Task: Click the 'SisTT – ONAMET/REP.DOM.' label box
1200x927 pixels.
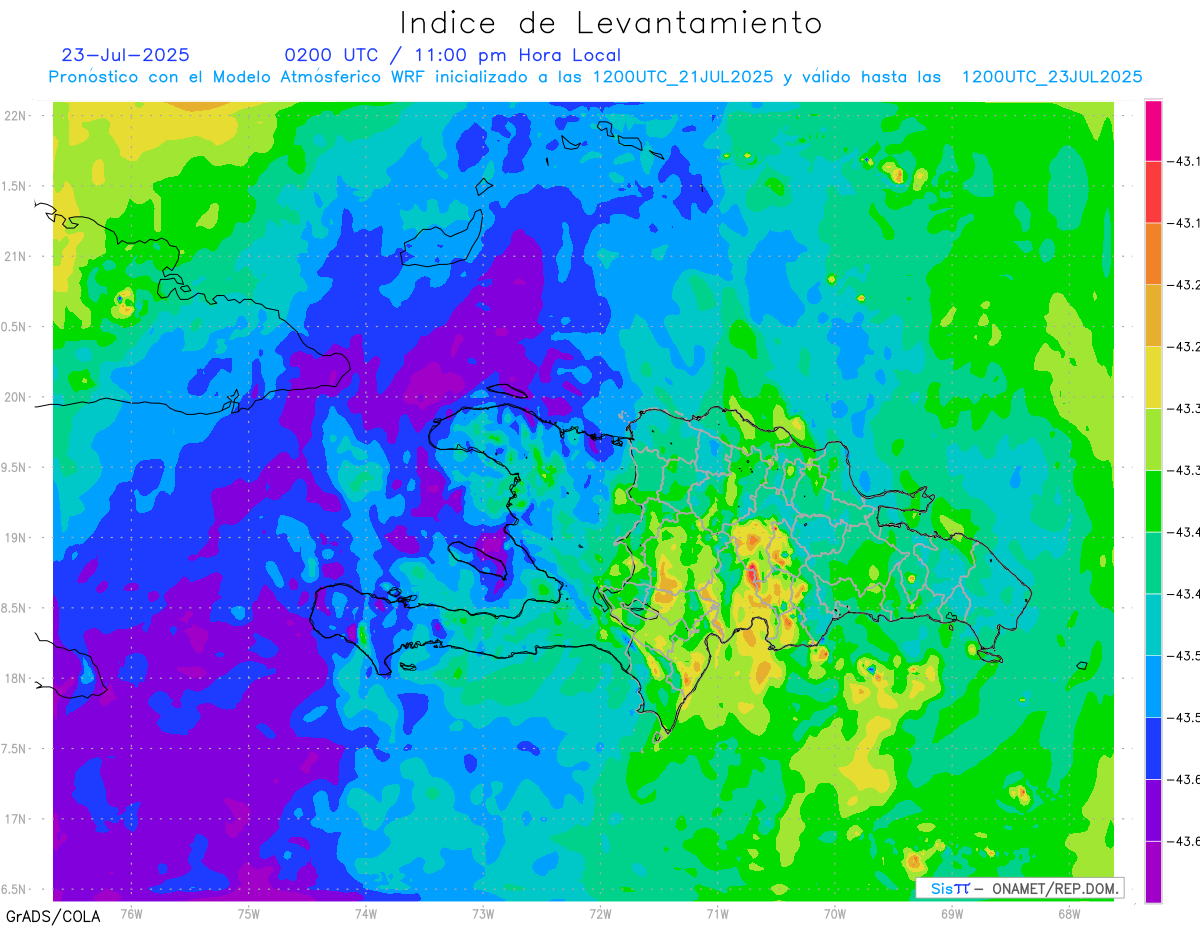Action: (x=1020, y=888)
